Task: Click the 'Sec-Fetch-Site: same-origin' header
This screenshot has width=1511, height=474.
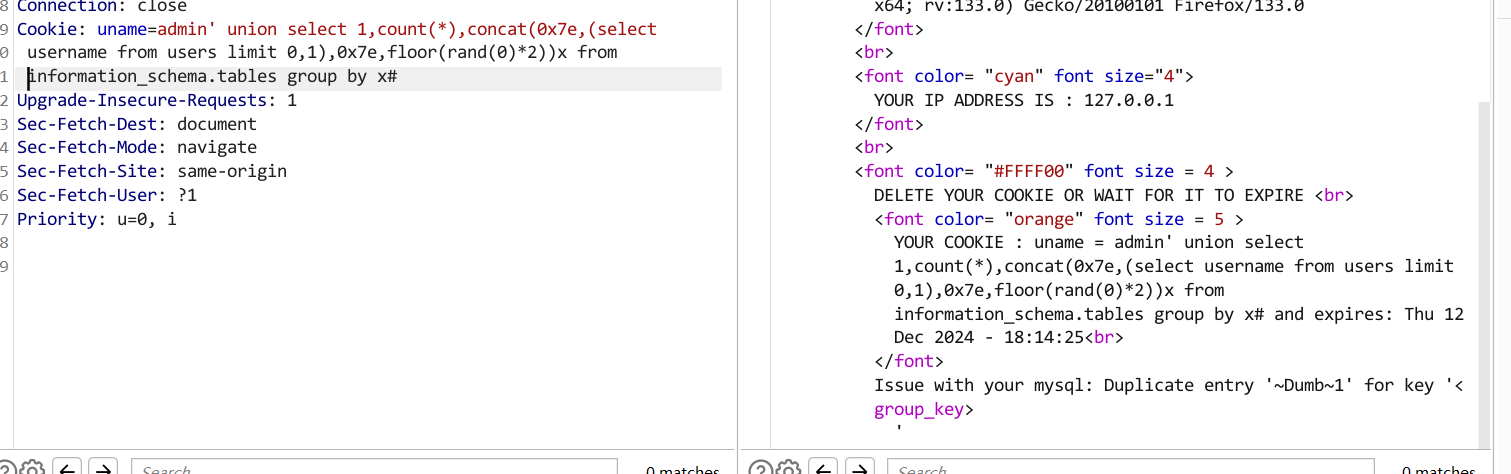Action: (152, 171)
